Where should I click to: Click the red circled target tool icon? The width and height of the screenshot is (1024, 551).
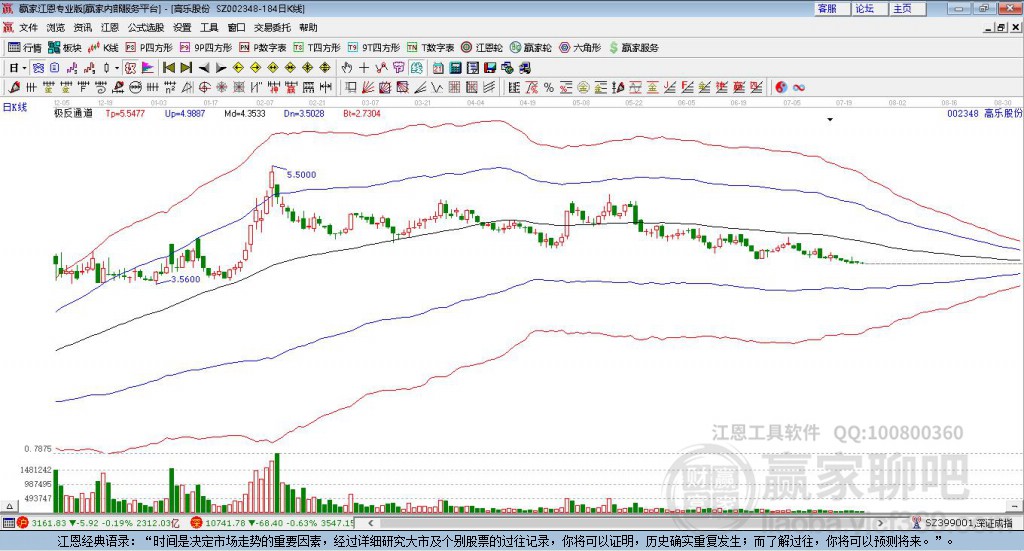204,87
